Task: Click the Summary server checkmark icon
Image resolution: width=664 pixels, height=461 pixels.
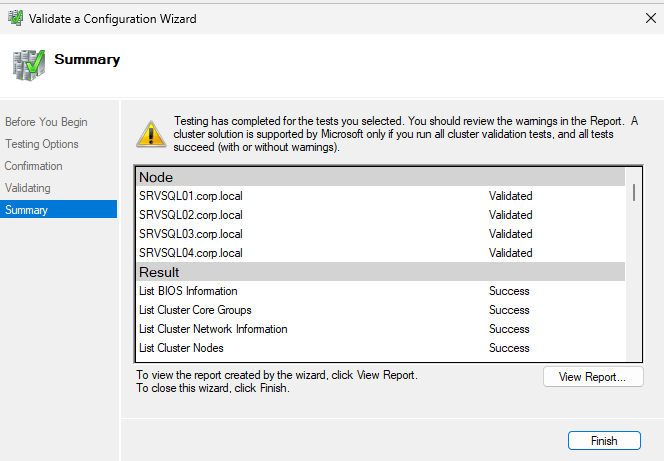Action: pyautogui.click(x=29, y=65)
